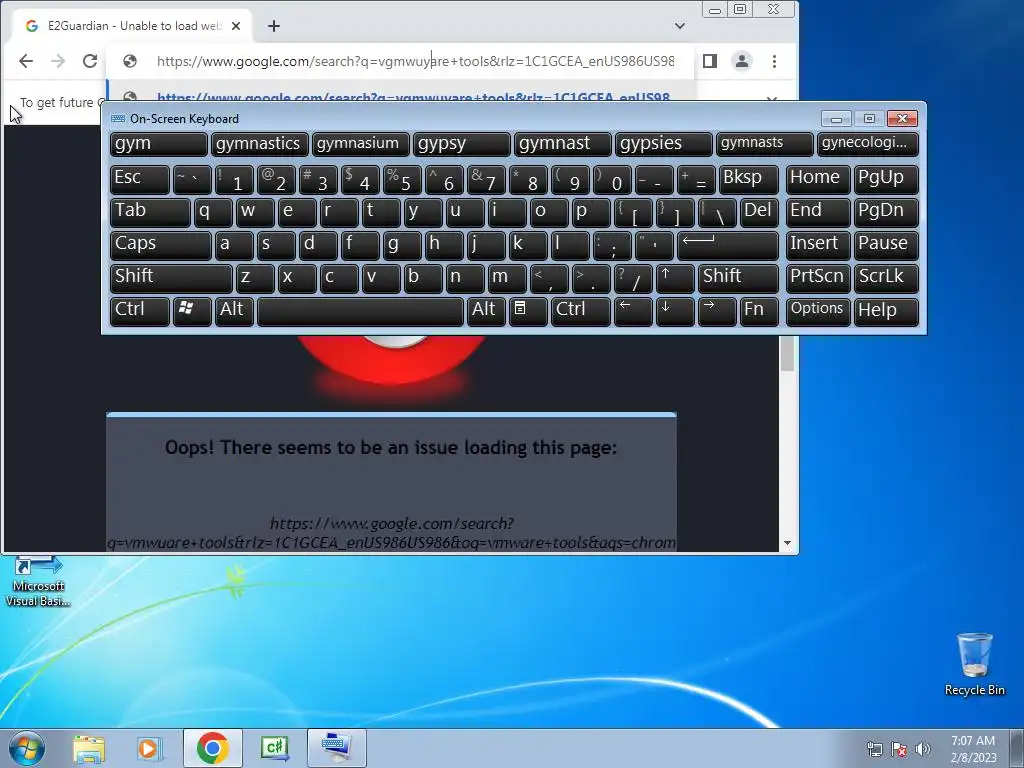Open the C# application in taskbar

click(274, 748)
